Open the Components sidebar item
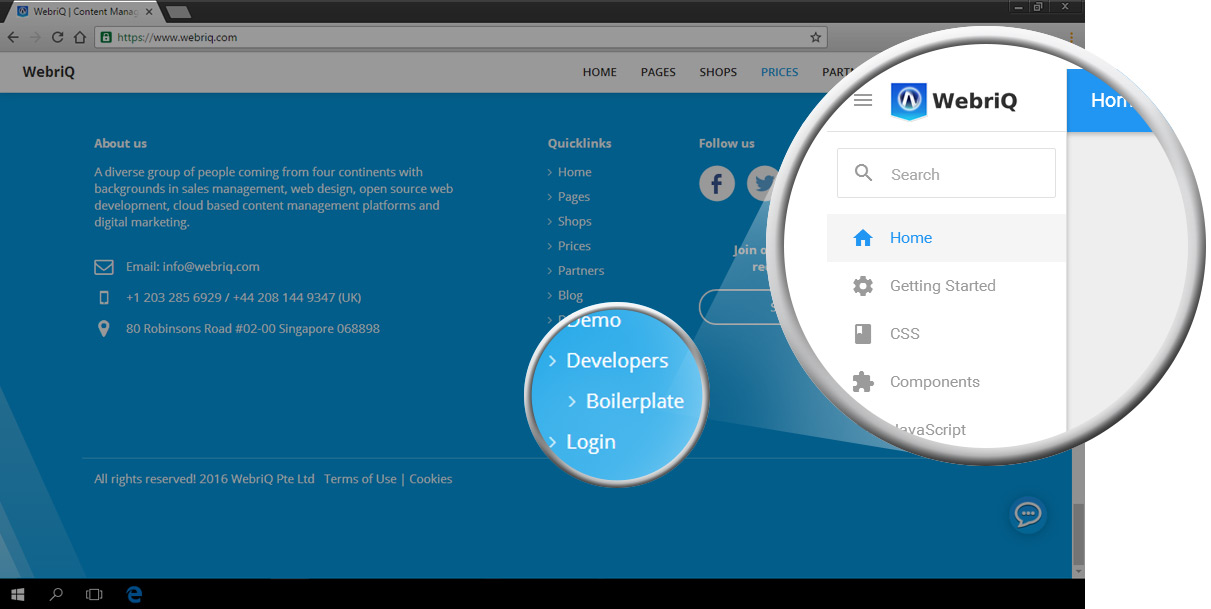The image size is (1211, 609). coord(934,382)
